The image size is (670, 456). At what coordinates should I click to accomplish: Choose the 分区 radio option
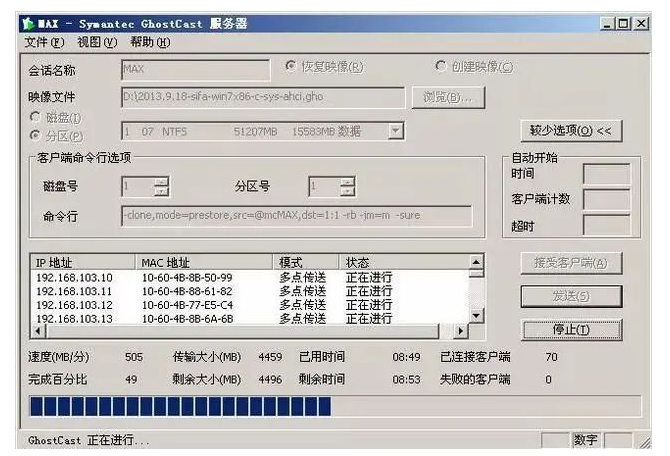point(37,135)
